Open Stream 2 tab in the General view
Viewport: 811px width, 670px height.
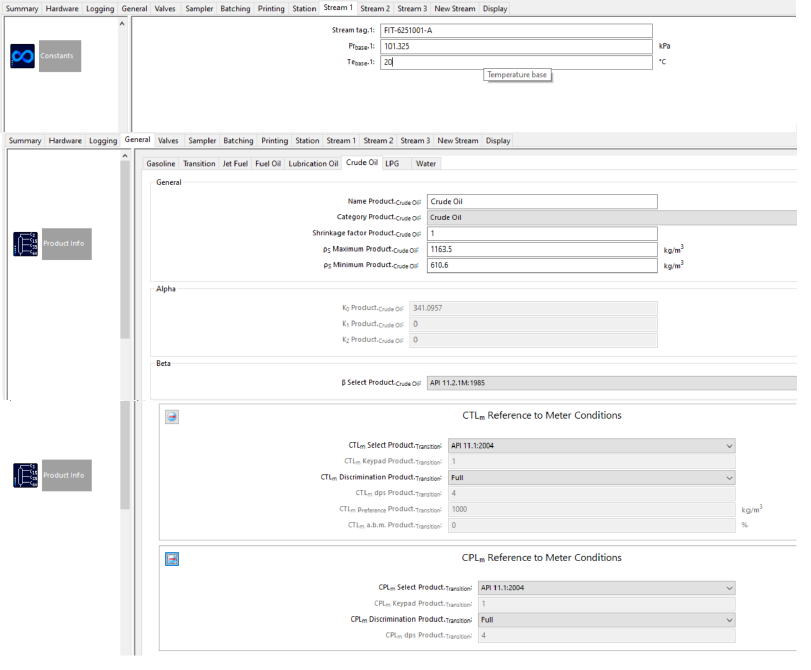(x=378, y=141)
